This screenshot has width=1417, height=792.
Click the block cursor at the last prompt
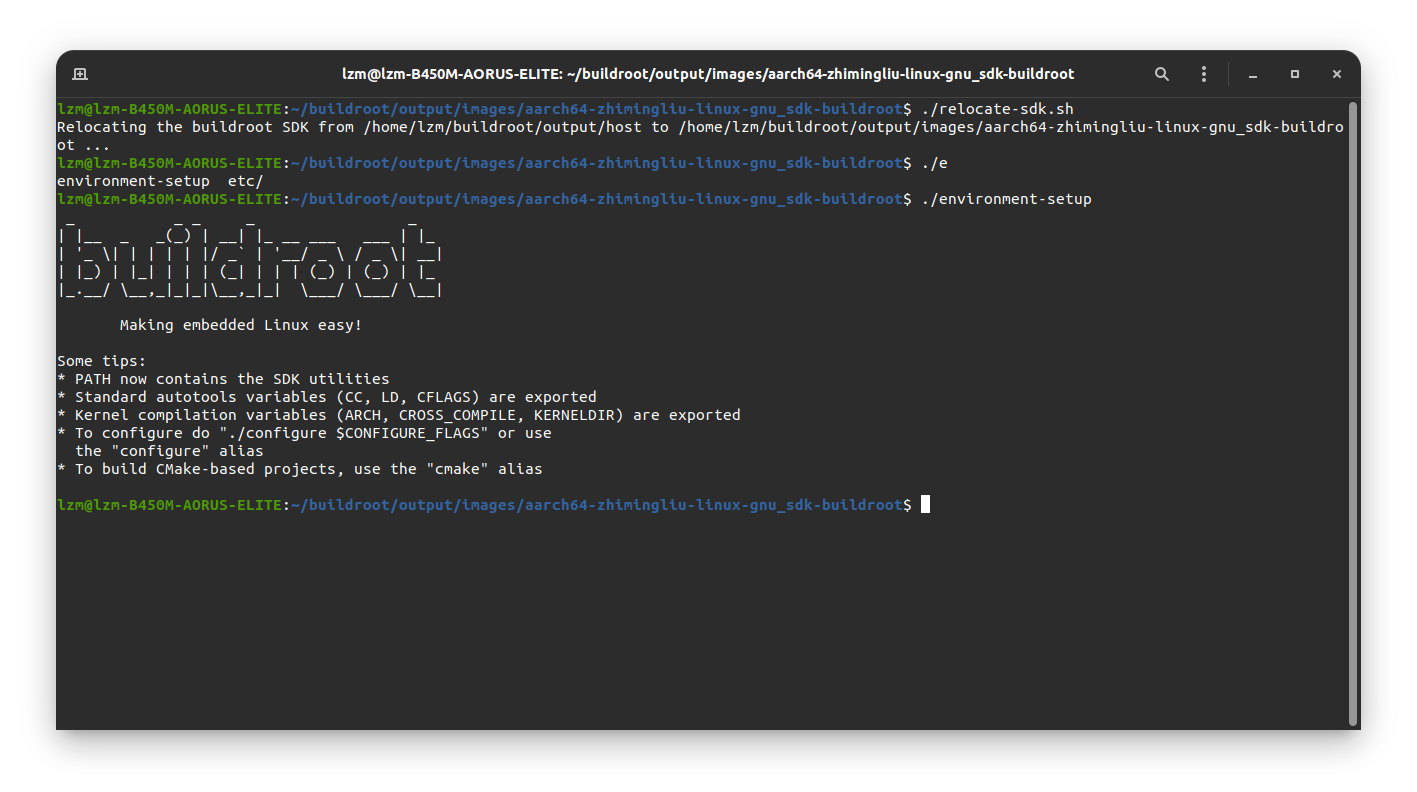coord(925,505)
